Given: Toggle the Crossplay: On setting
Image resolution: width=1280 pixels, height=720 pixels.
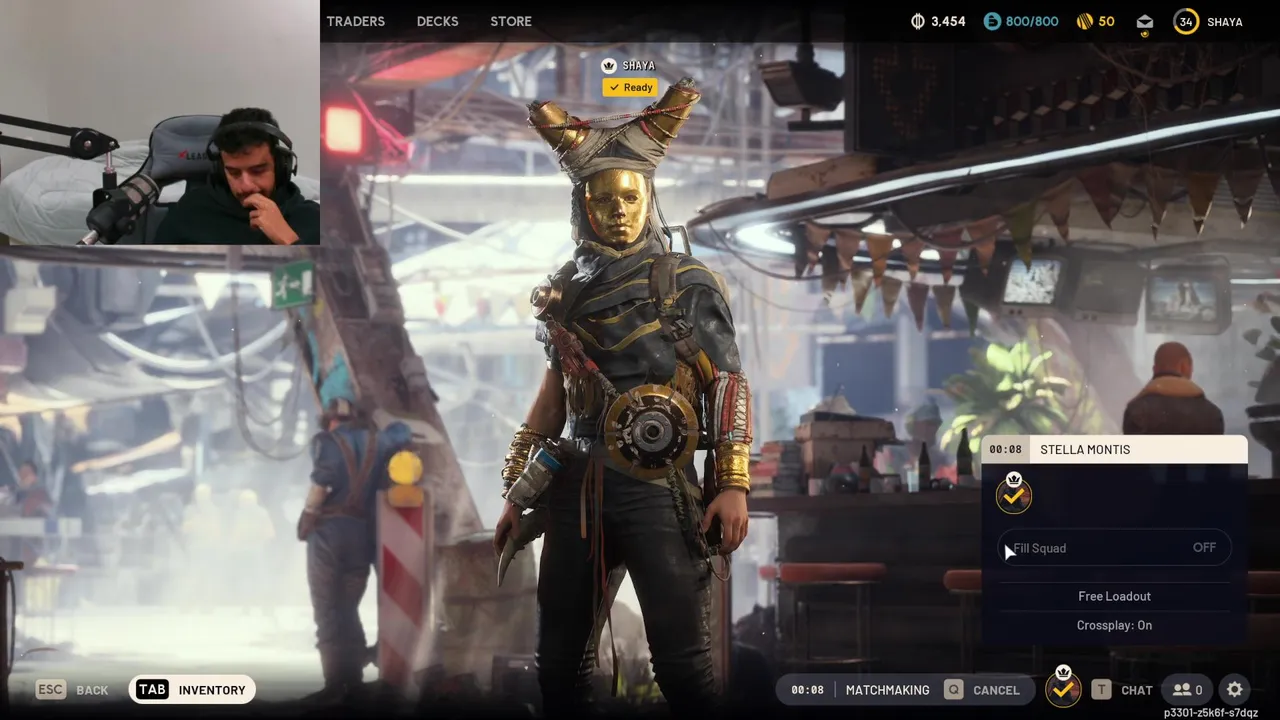Looking at the screenshot, I should coord(1114,625).
